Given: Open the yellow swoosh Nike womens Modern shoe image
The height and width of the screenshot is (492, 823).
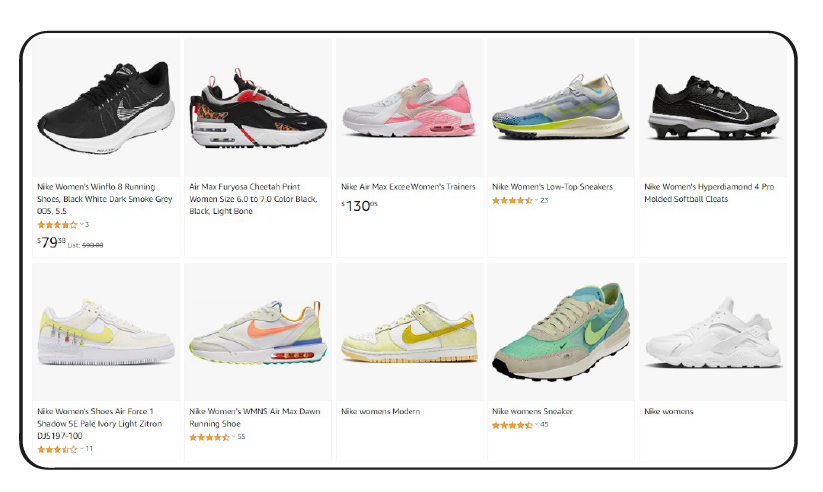Looking at the screenshot, I should [x=409, y=332].
